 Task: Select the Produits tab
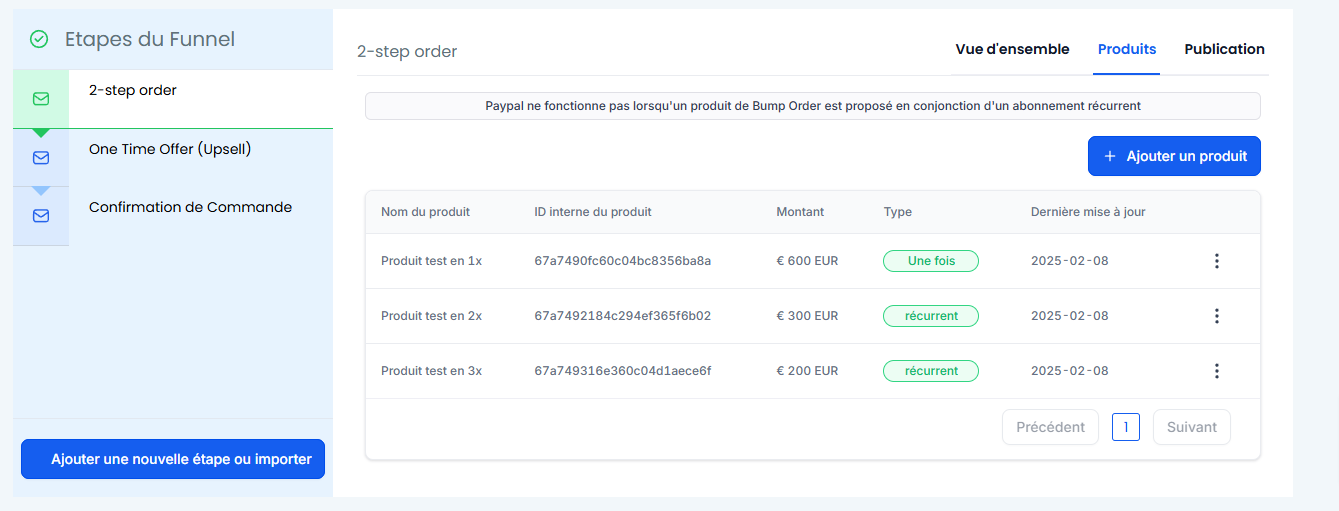click(1126, 49)
